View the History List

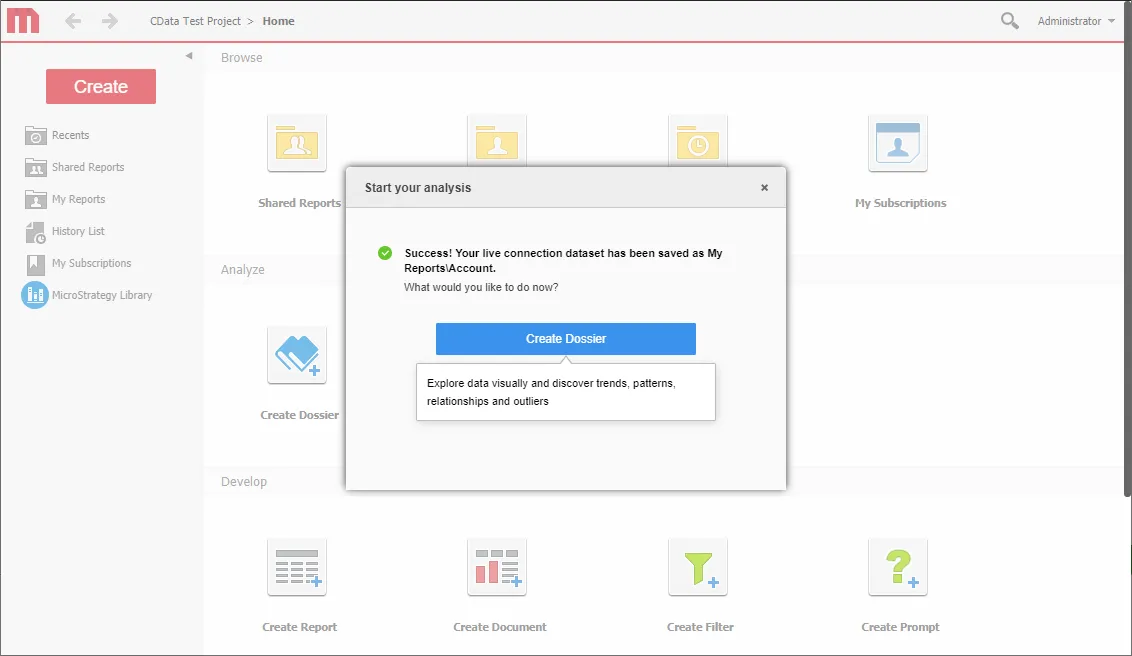point(81,231)
